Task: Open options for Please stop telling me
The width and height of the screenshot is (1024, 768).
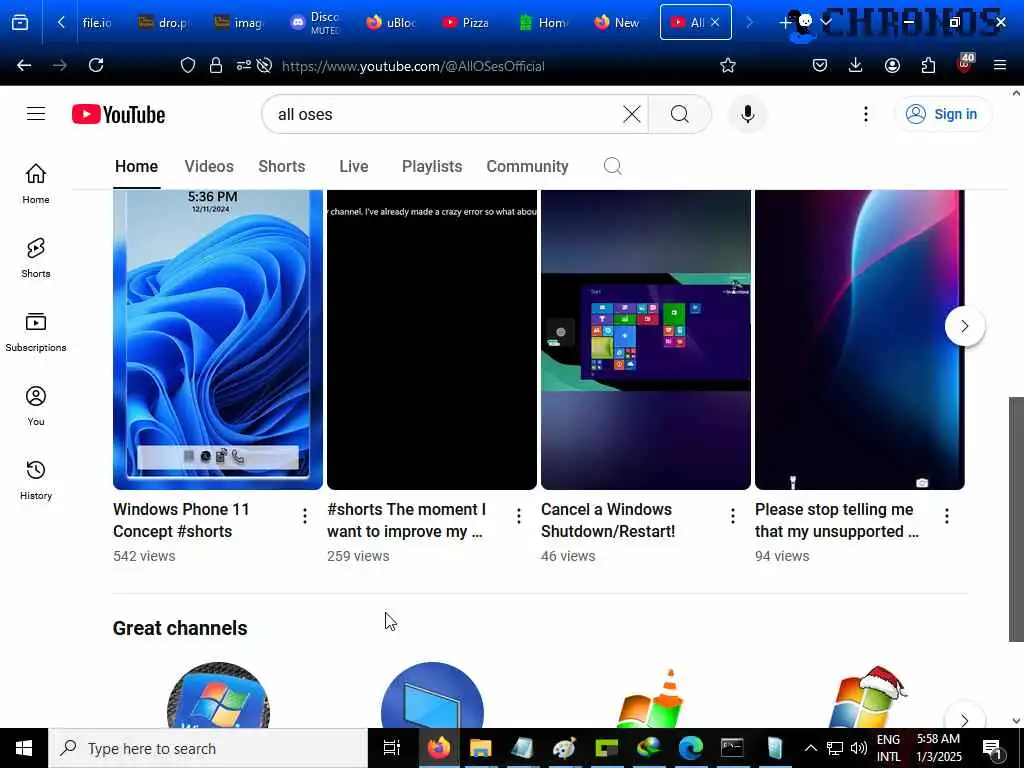Action: tap(947, 517)
